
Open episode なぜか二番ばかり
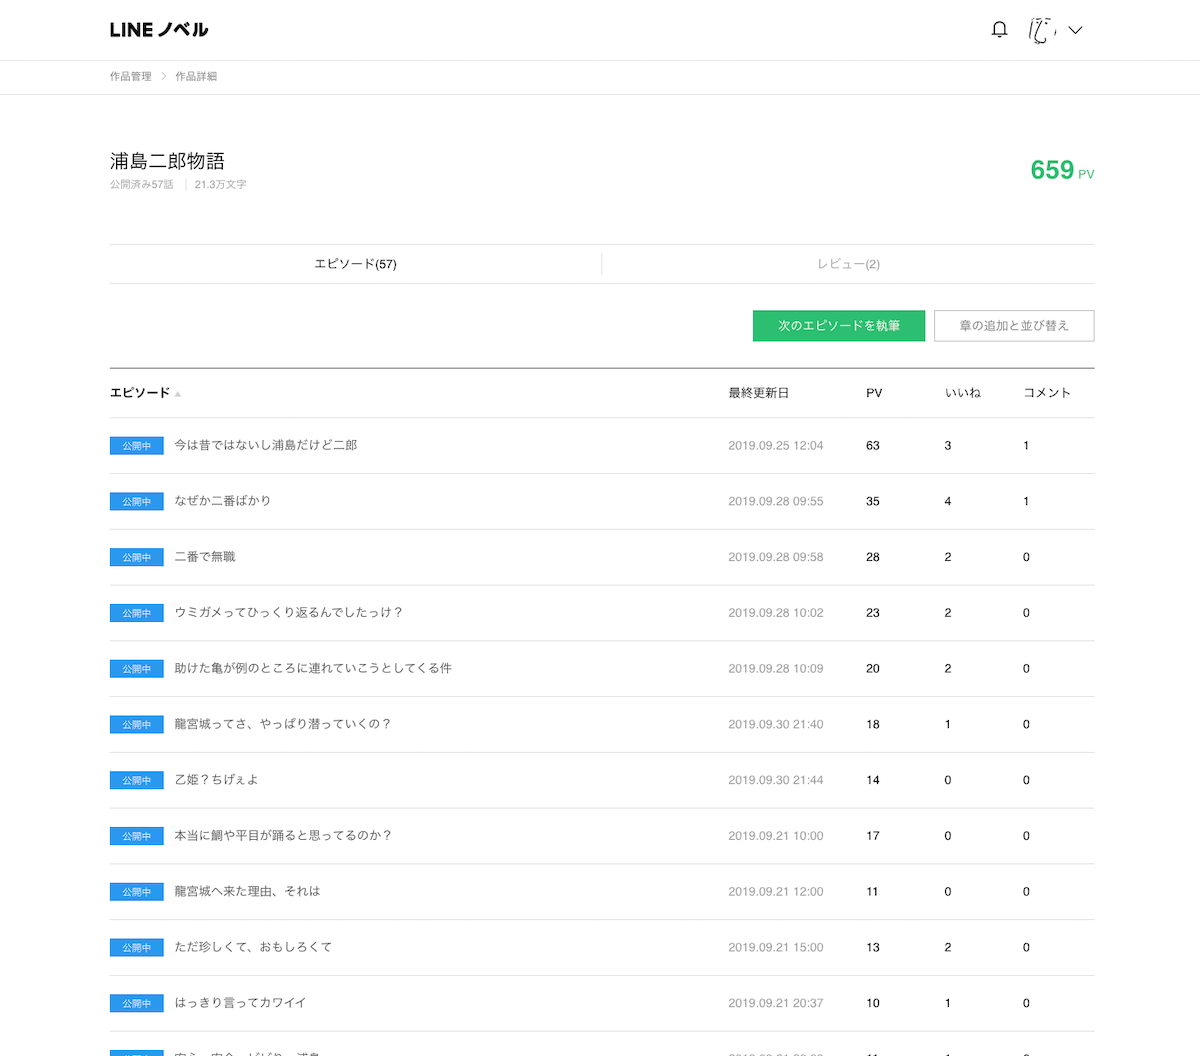(222, 501)
